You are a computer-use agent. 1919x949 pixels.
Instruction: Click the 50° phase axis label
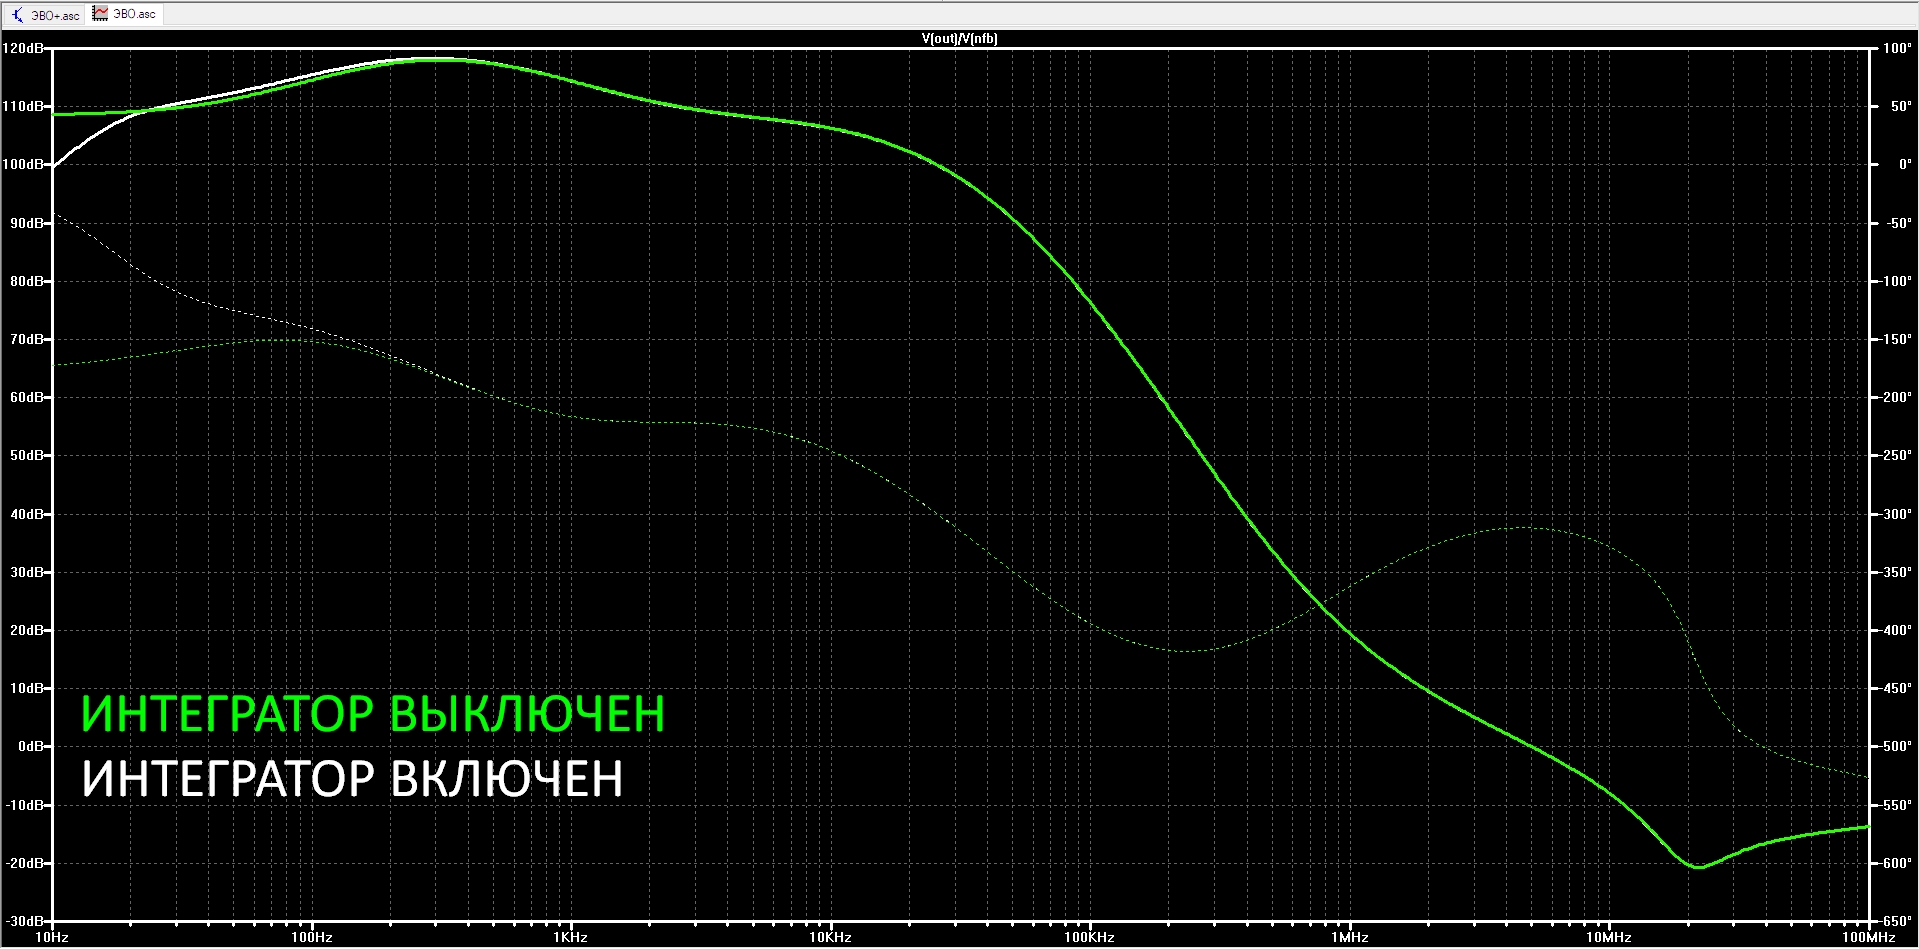[1900, 106]
